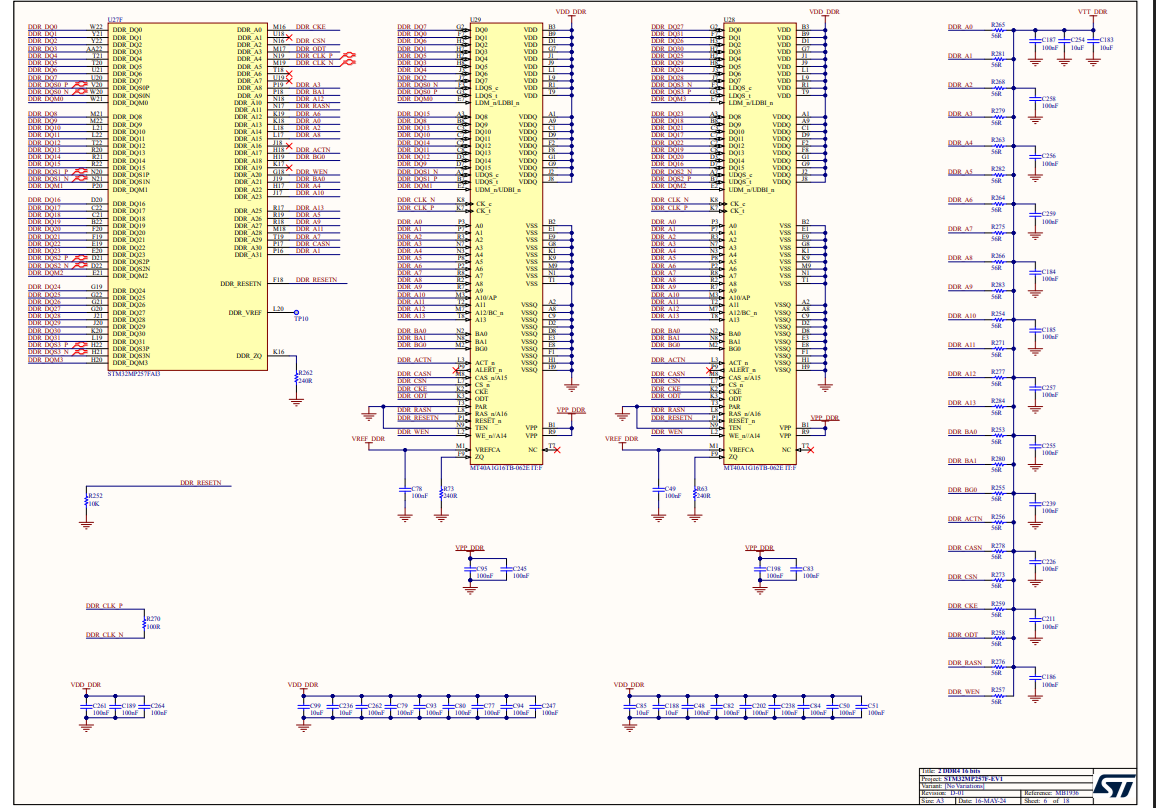Click resistor 'R279' on DDR_A3

coord(997,116)
